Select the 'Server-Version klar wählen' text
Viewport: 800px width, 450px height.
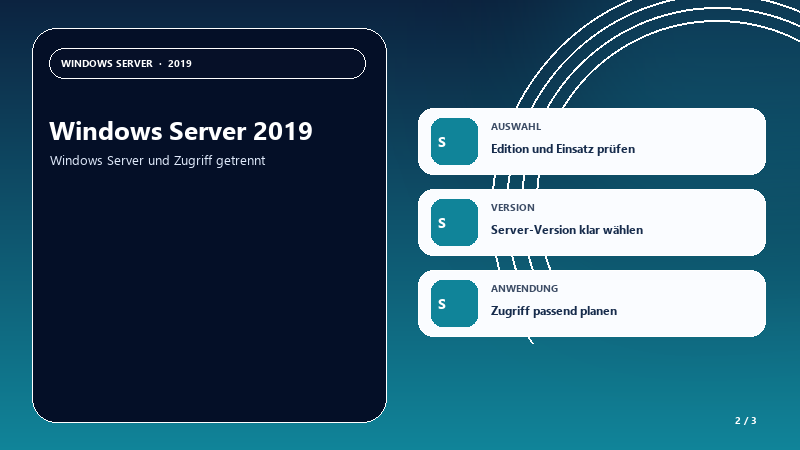pyautogui.click(x=567, y=230)
